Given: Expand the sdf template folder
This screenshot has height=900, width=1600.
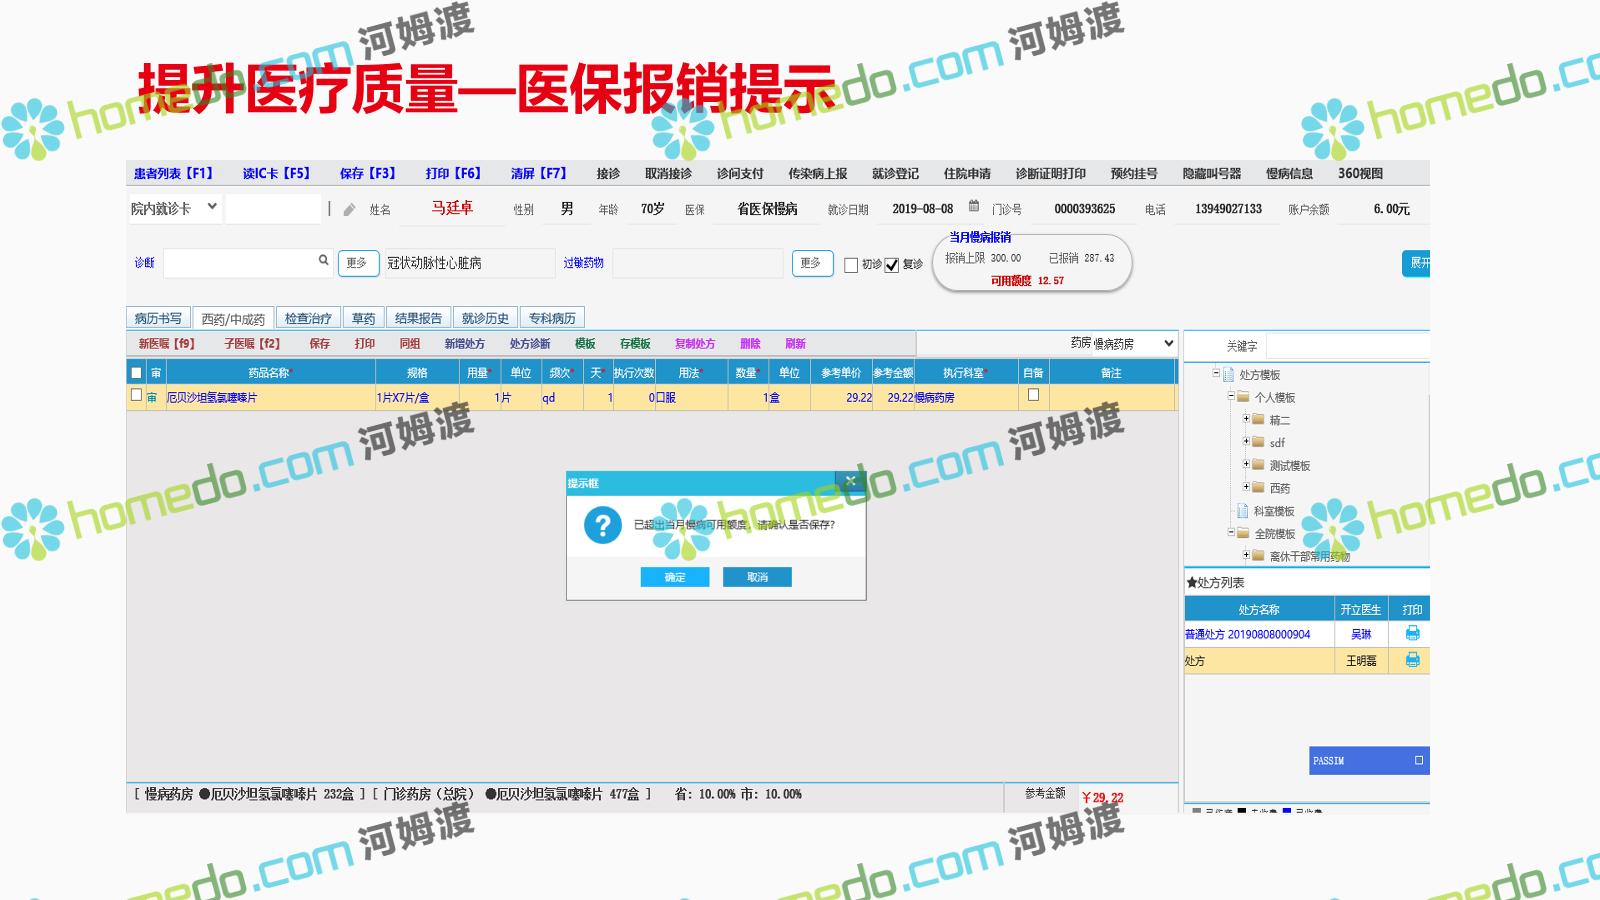Looking at the screenshot, I should coord(1246,441).
